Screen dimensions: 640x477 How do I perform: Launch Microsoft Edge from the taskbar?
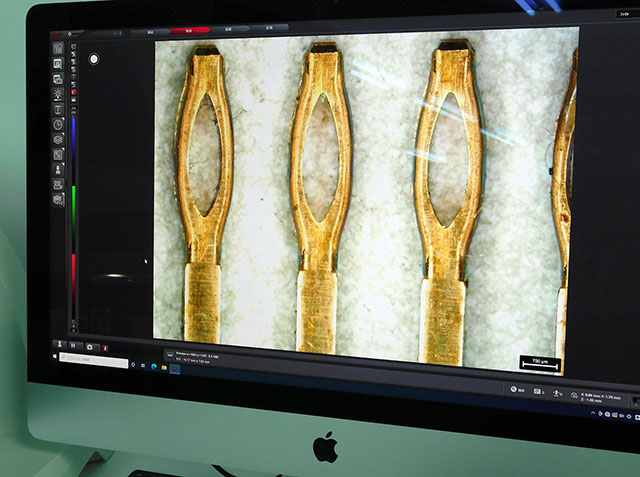[154, 366]
